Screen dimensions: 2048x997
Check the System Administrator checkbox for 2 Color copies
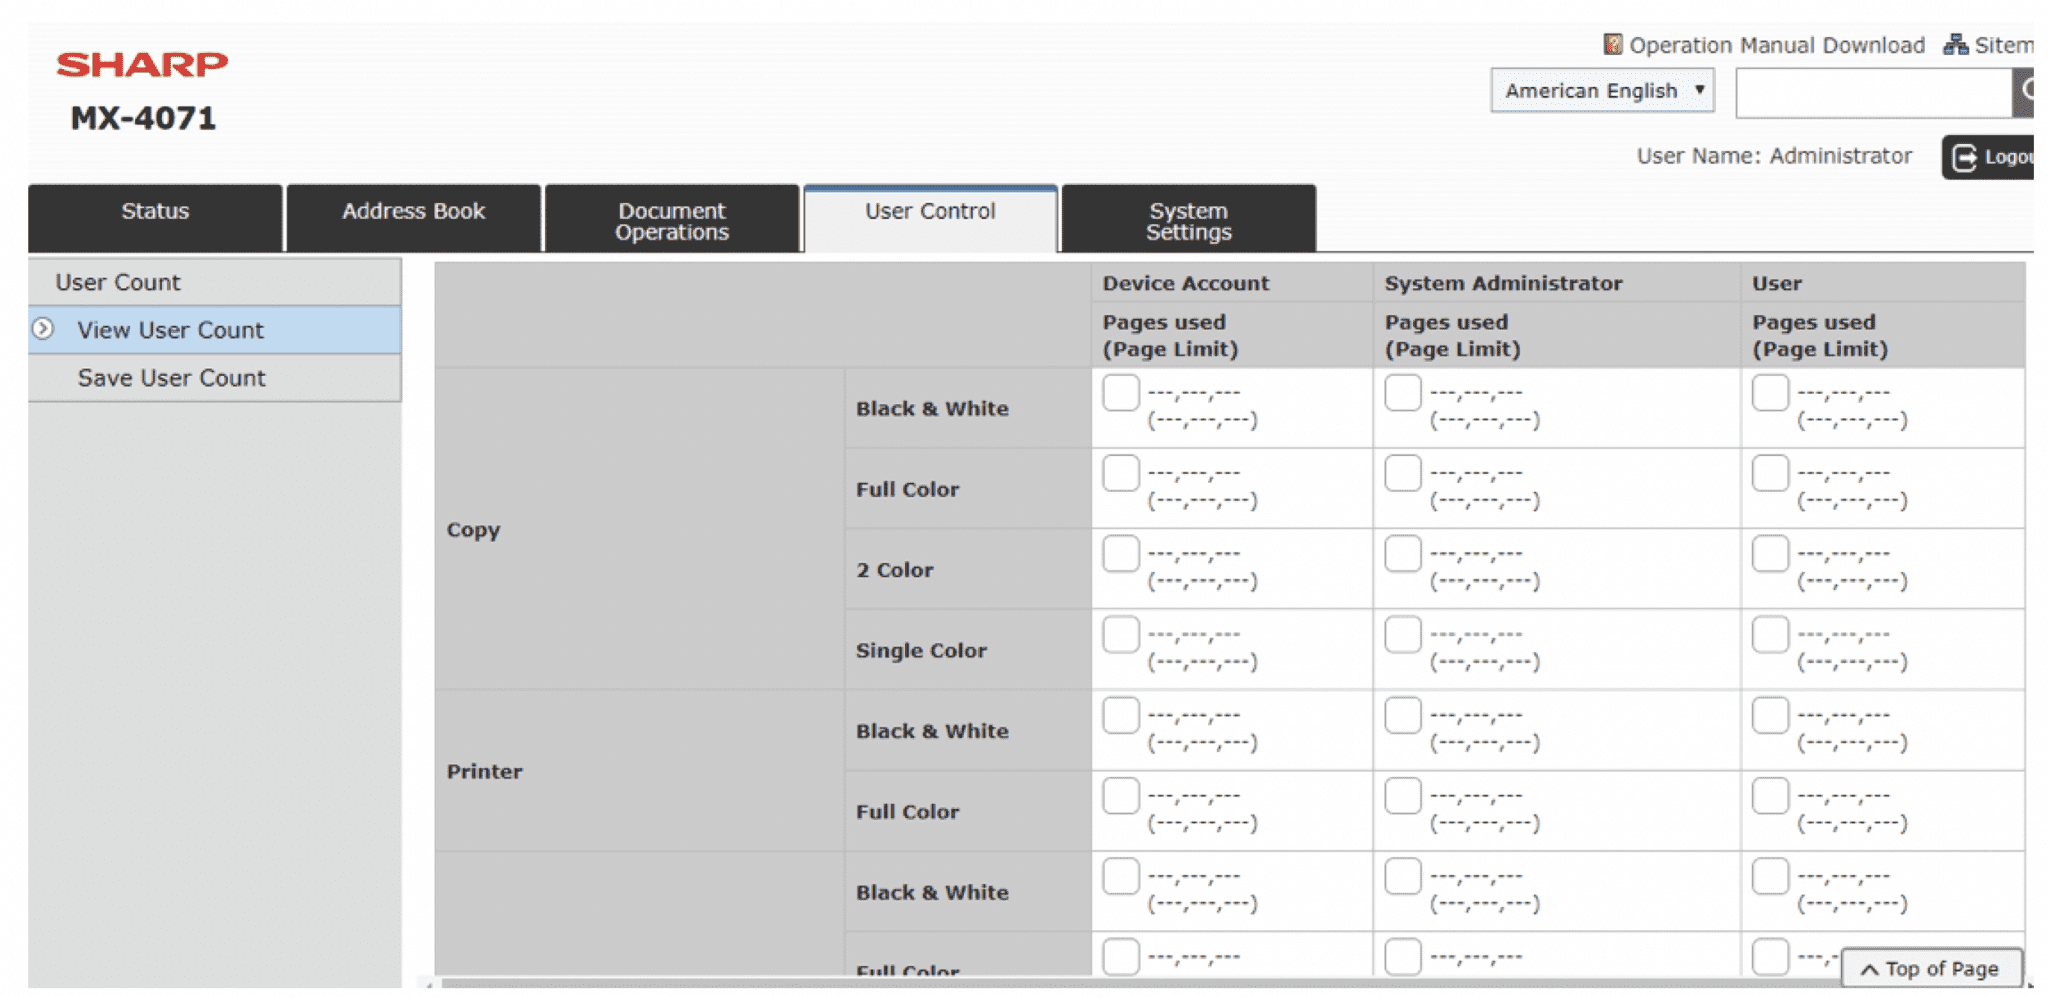(1403, 553)
